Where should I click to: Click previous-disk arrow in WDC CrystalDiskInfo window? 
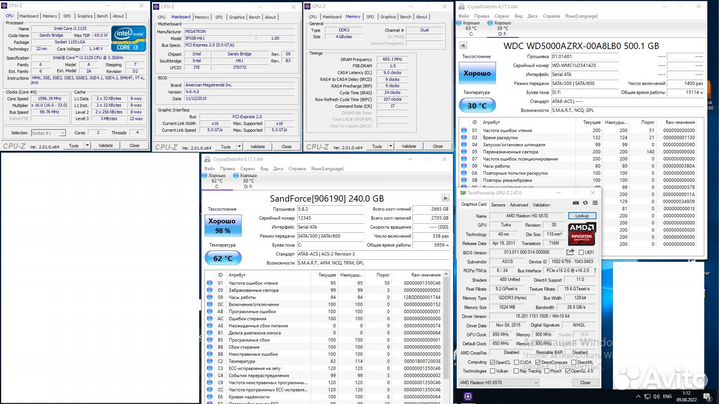coord(463,45)
